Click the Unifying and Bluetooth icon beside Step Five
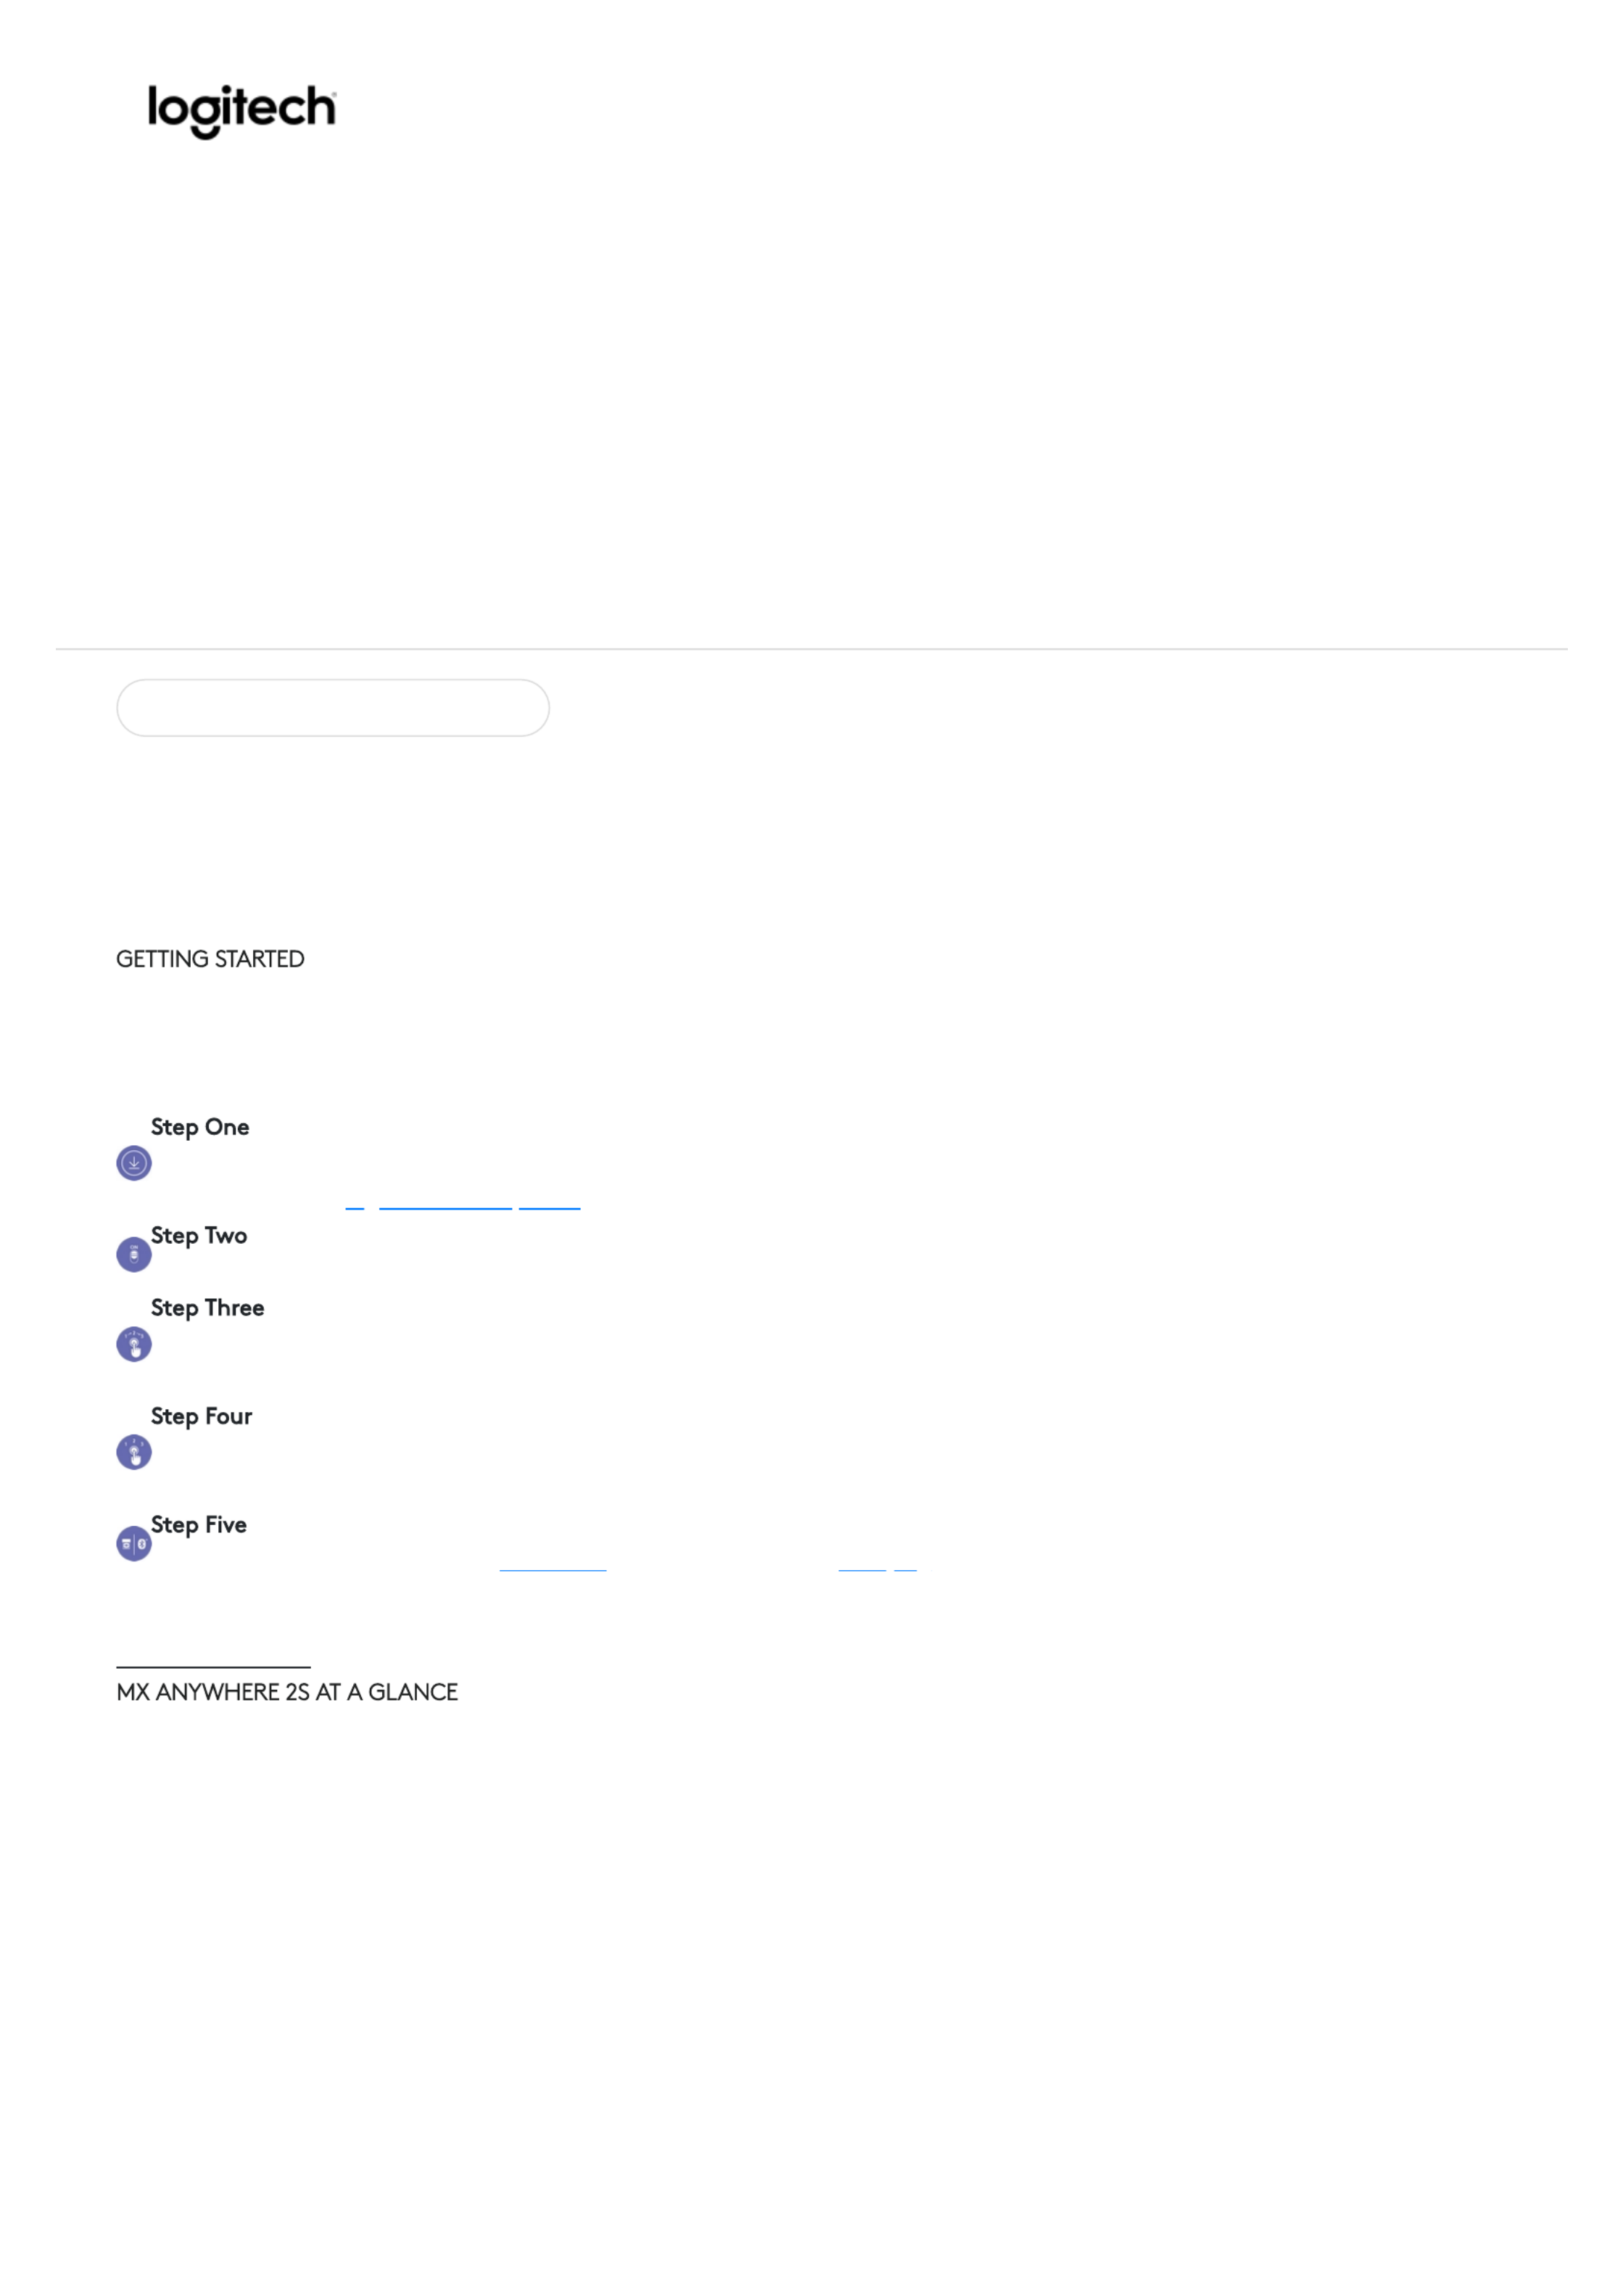The height and width of the screenshot is (2296, 1623). [x=134, y=1543]
